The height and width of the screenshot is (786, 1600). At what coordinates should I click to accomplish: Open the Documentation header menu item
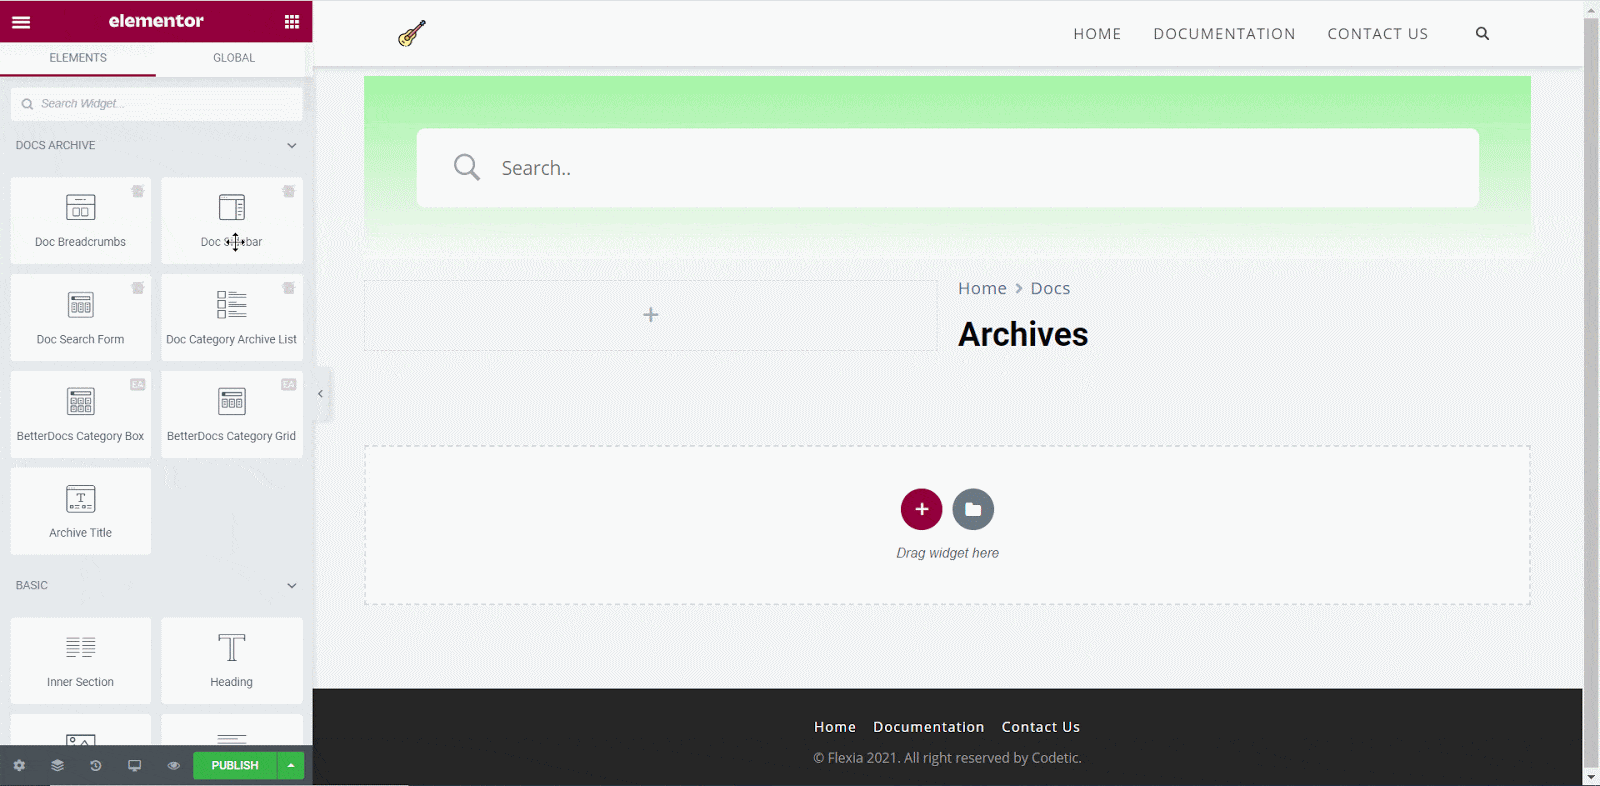pos(1224,34)
